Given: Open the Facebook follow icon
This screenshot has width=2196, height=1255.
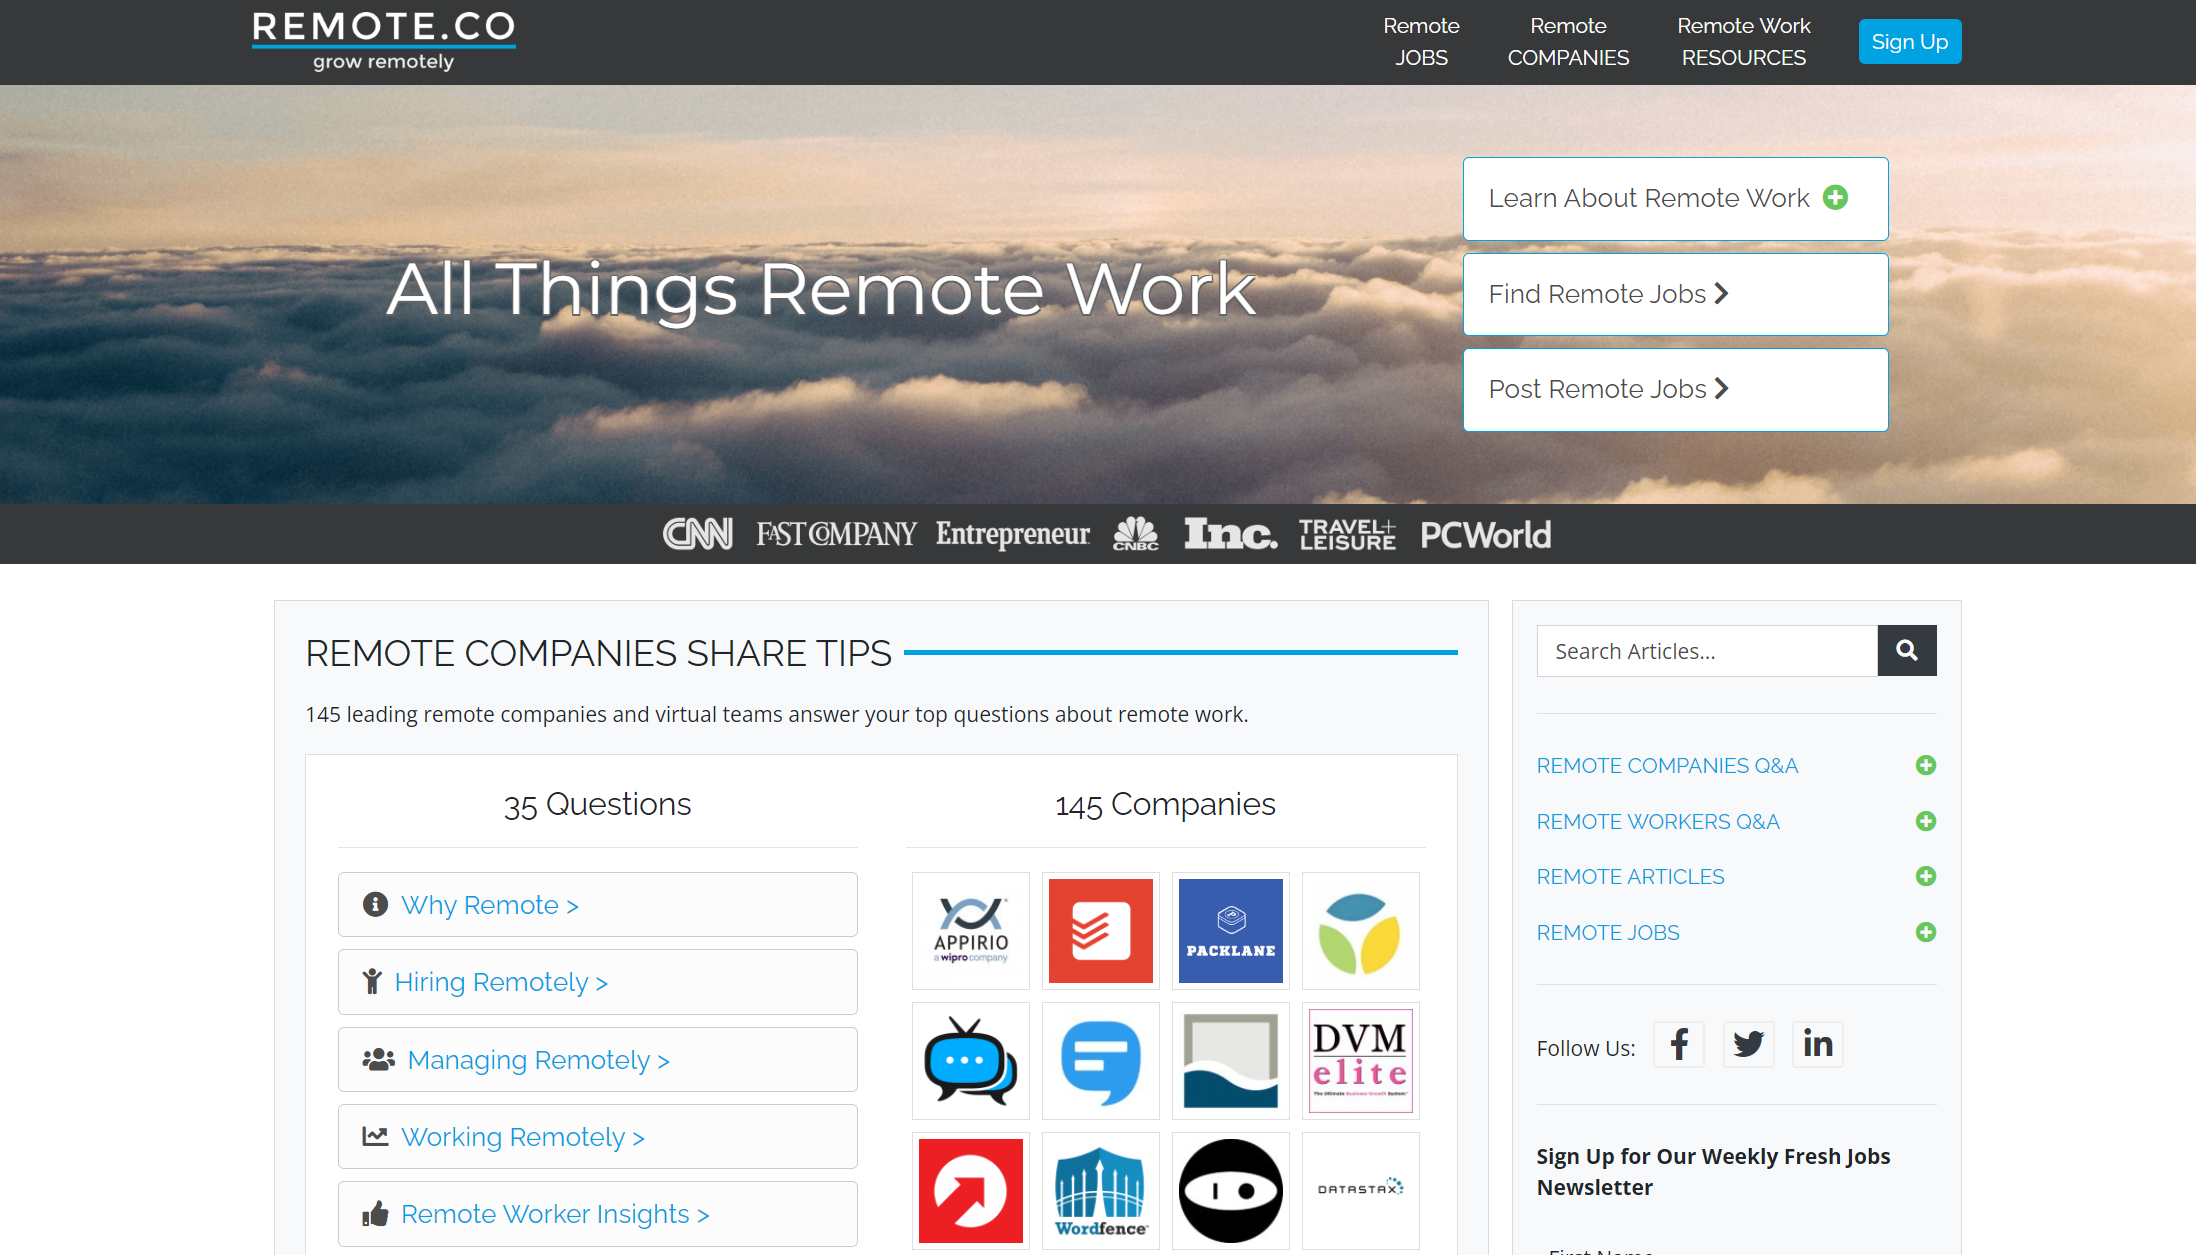Looking at the screenshot, I should pyautogui.click(x=1679, y=1045).
